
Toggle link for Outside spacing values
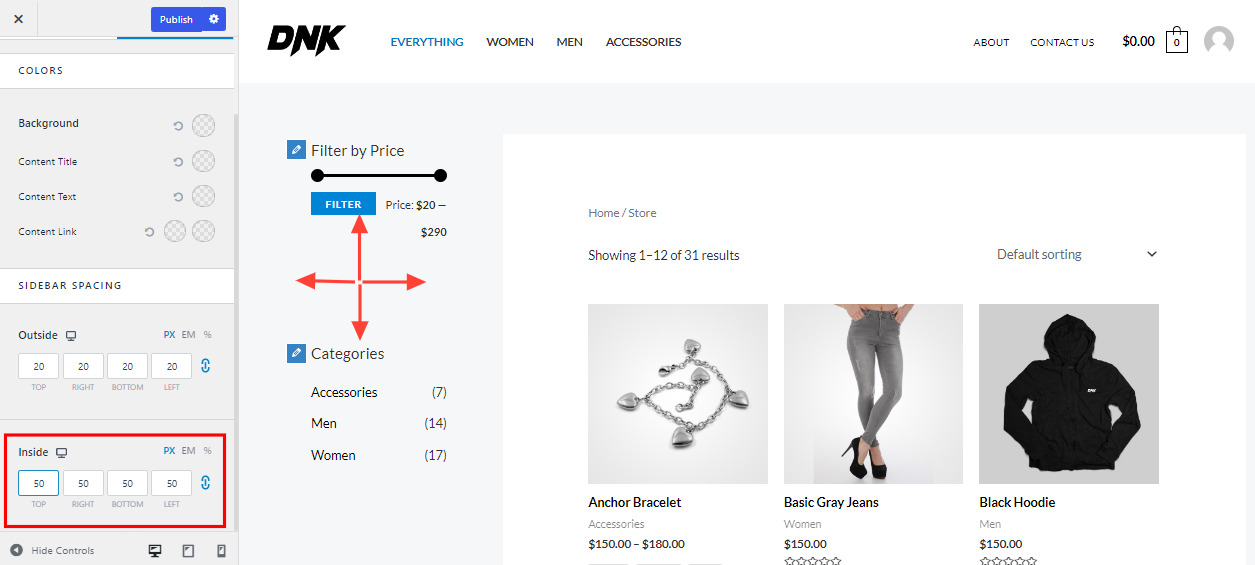click(205, 366)
